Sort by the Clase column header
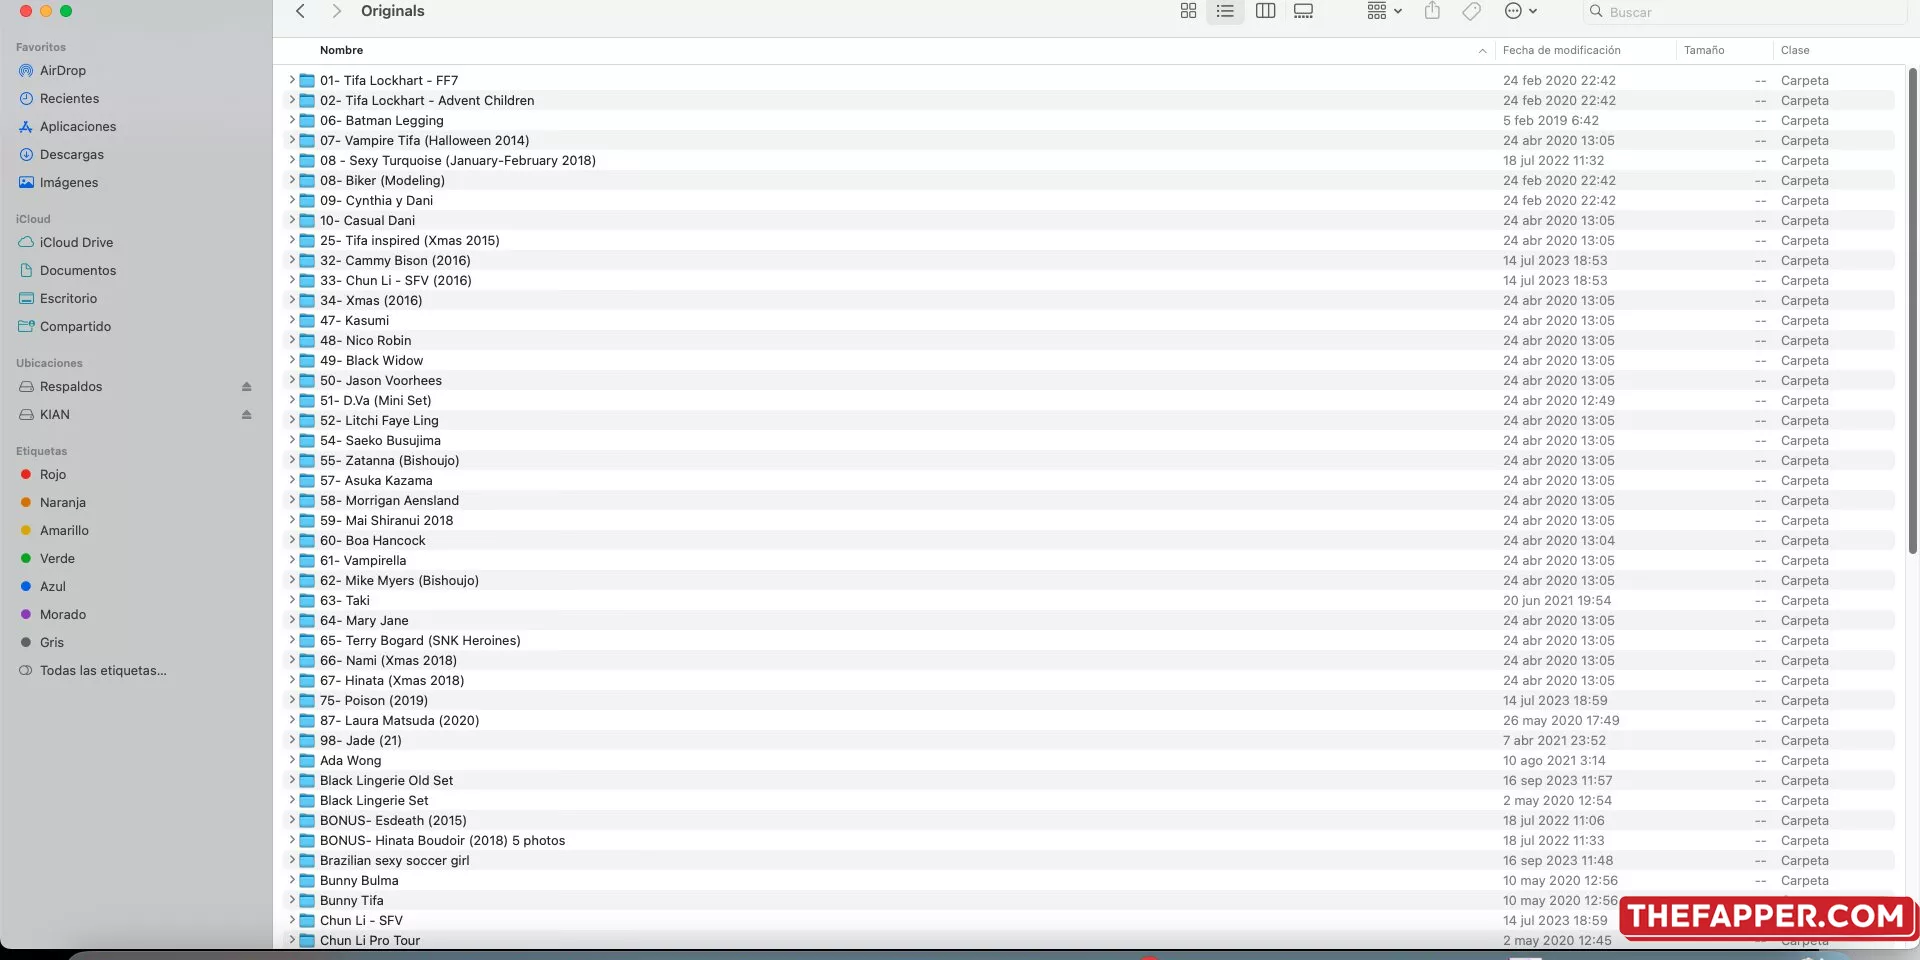Screen dimensions: 1920x960 pyautogui.click(x=1795, y=50)
